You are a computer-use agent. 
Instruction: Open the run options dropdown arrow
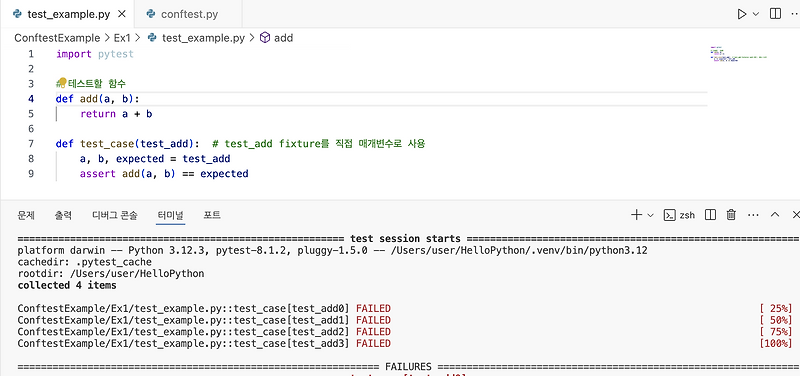[x=756, y=14]
